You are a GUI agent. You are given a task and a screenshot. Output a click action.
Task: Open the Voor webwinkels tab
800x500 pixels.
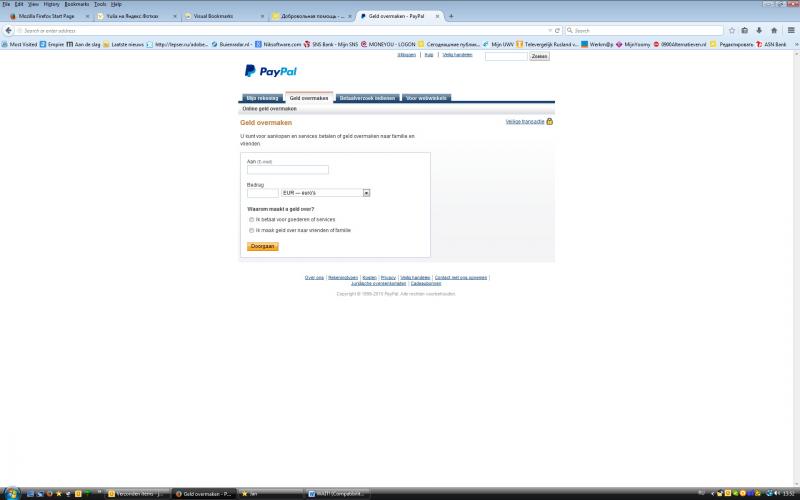click(x=427, y=98)
